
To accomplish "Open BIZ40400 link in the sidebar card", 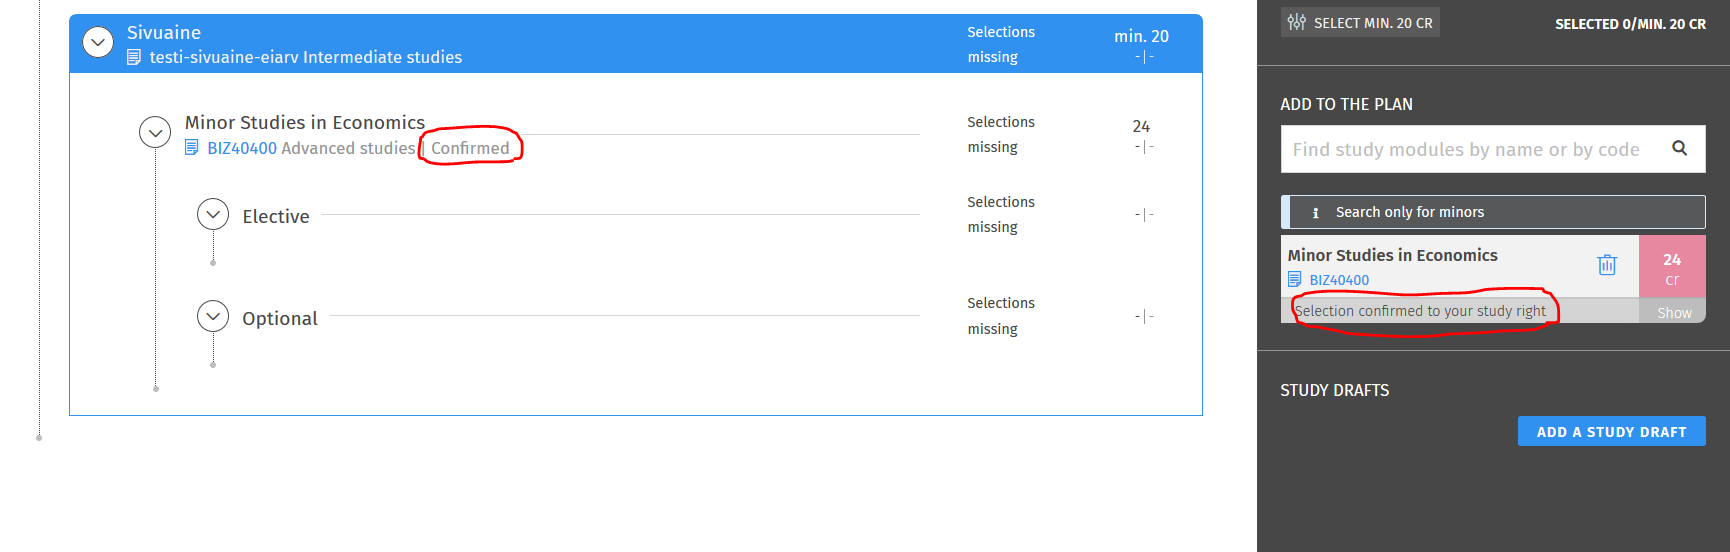I will coord(1340,280).
